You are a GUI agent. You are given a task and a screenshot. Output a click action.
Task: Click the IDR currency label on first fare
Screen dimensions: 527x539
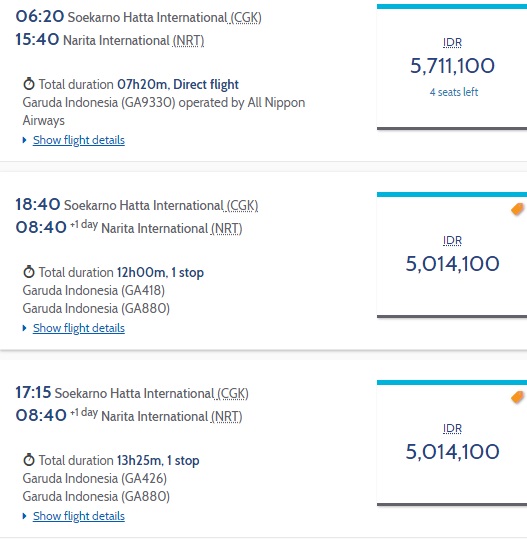coord(452,42)
